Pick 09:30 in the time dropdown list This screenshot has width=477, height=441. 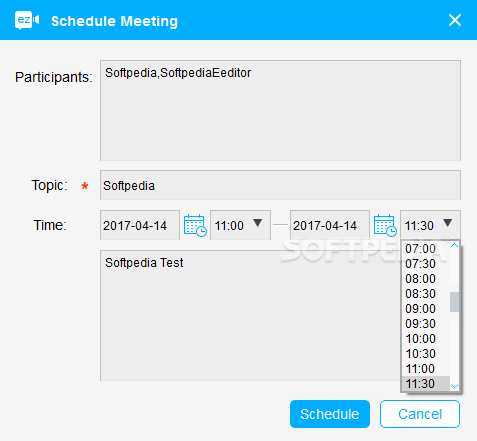[x=425, y=324]
